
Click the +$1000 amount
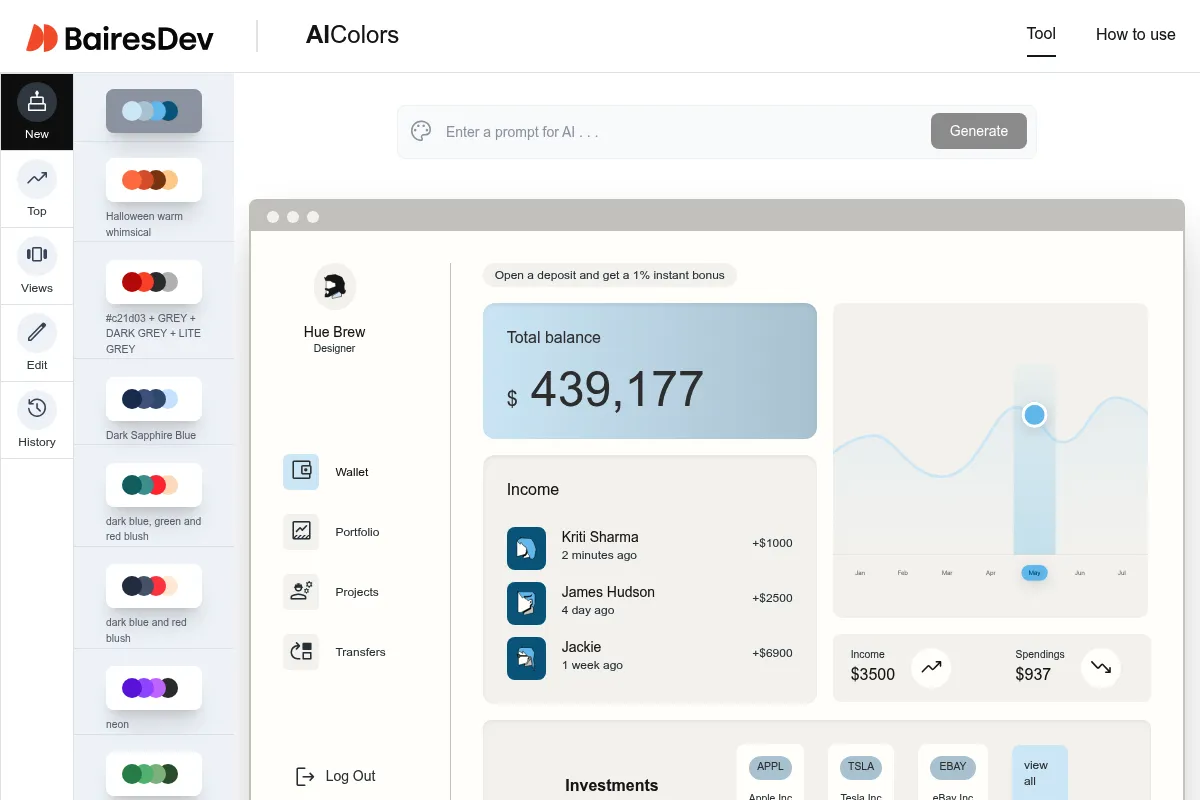click(772, 543)
